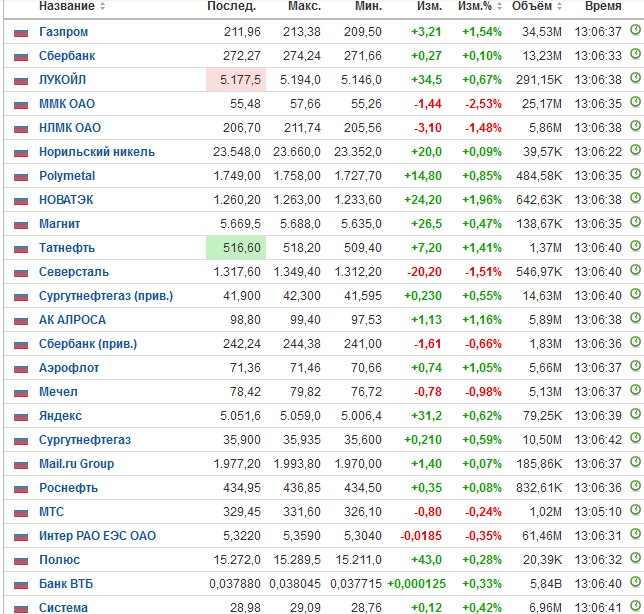The width and height of the screenshot is (644, 614).
Task: Click the clock icon in the Полюс row
Action: tap(635, 558)
